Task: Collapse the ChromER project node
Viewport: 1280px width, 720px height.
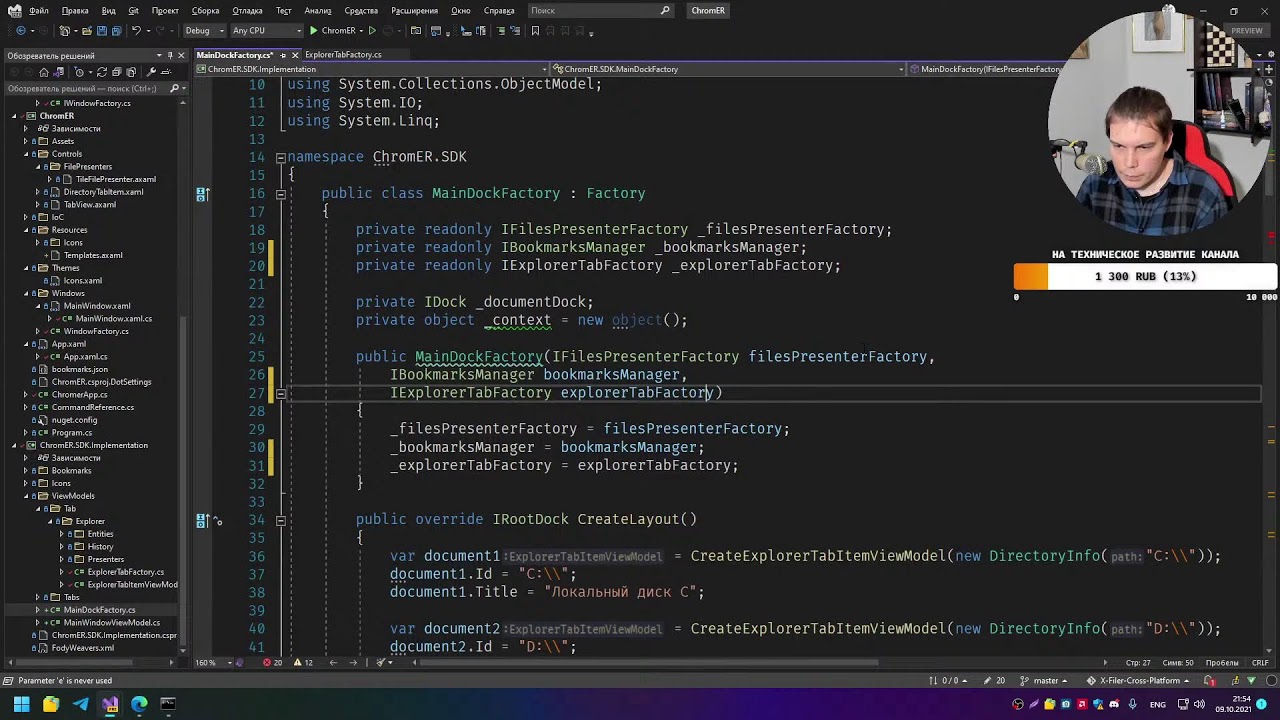Action: point(16,116)
